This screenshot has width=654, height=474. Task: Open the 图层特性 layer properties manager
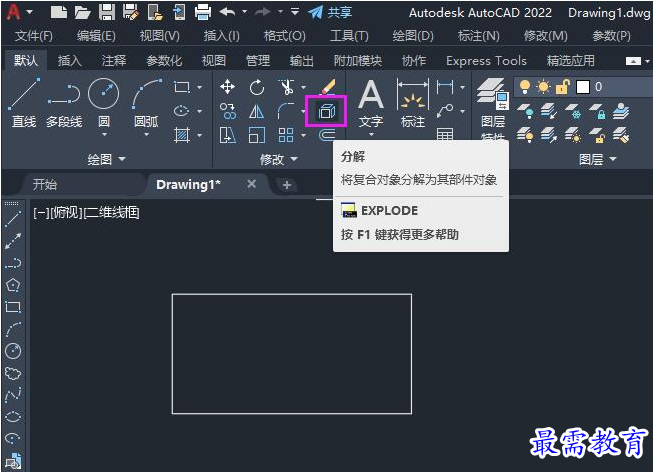click(x=493, y=108)
